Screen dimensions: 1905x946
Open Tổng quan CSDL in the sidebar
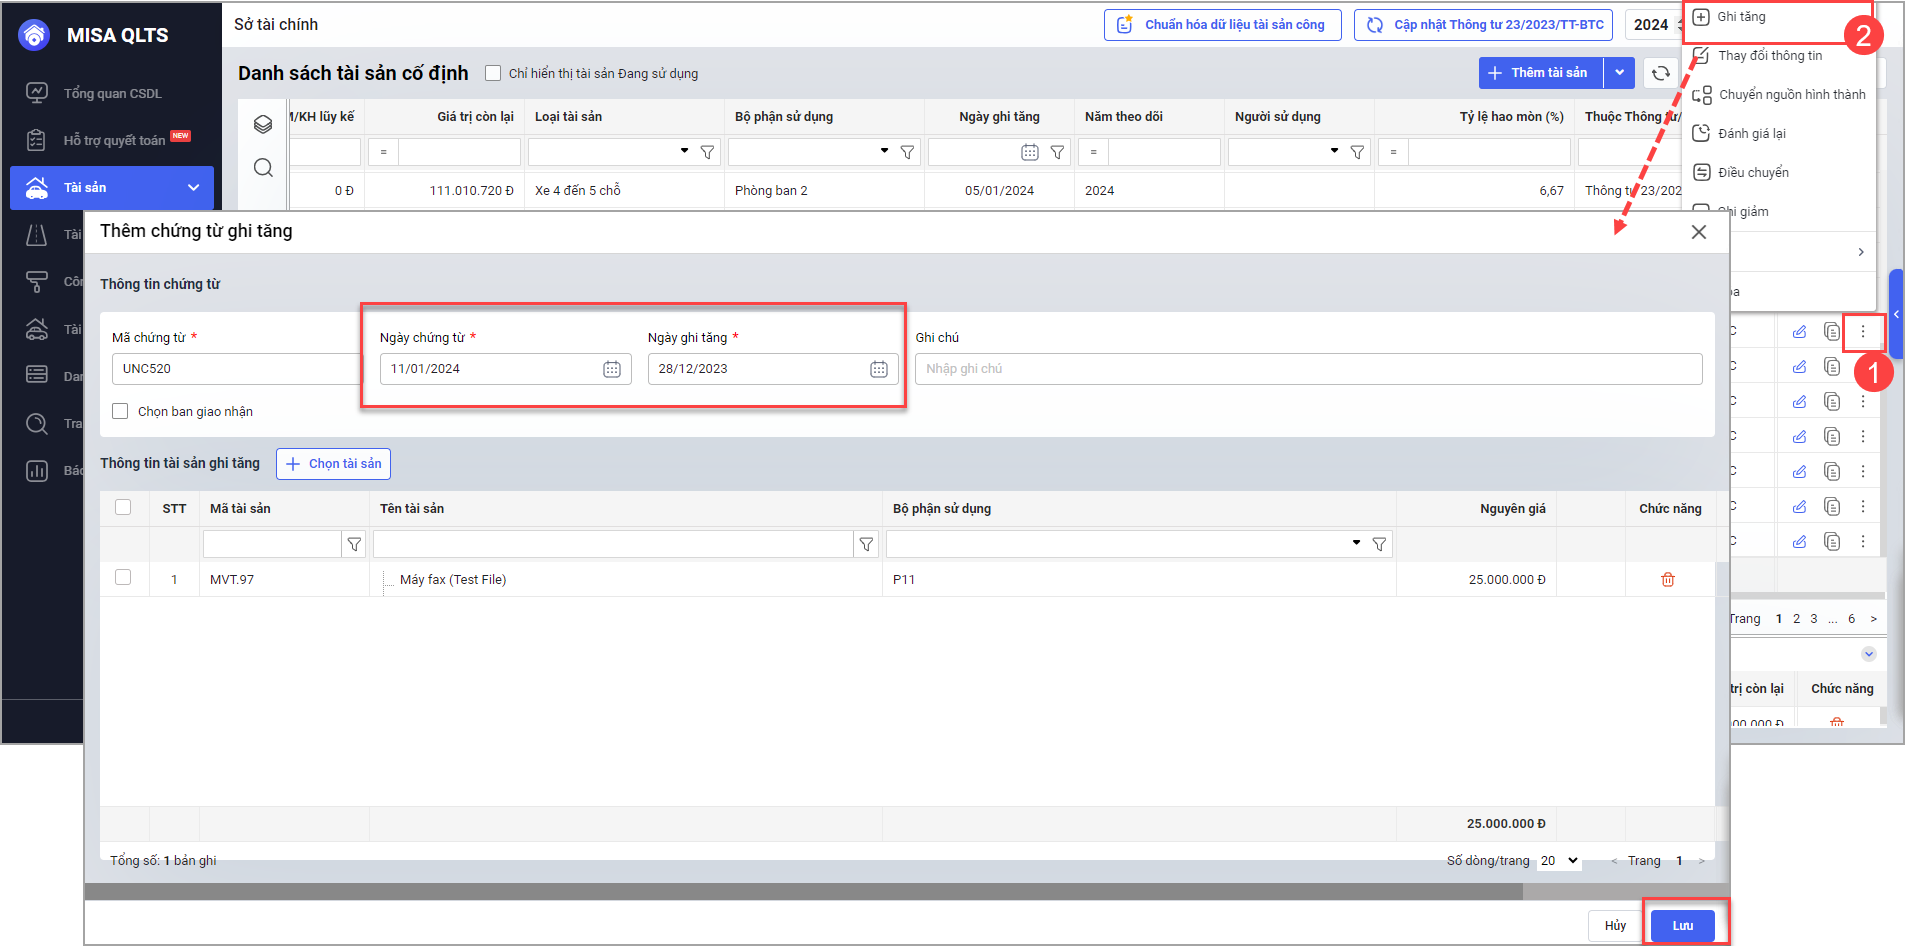coord(112,93)
